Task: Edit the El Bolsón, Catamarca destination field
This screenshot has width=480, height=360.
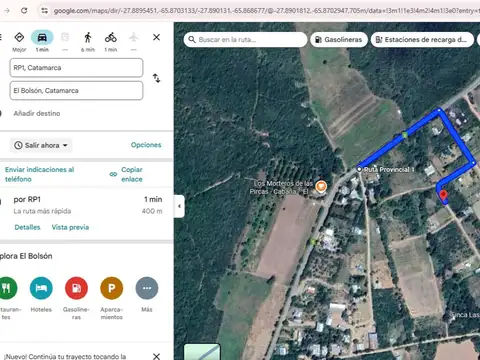Action: 76,90
